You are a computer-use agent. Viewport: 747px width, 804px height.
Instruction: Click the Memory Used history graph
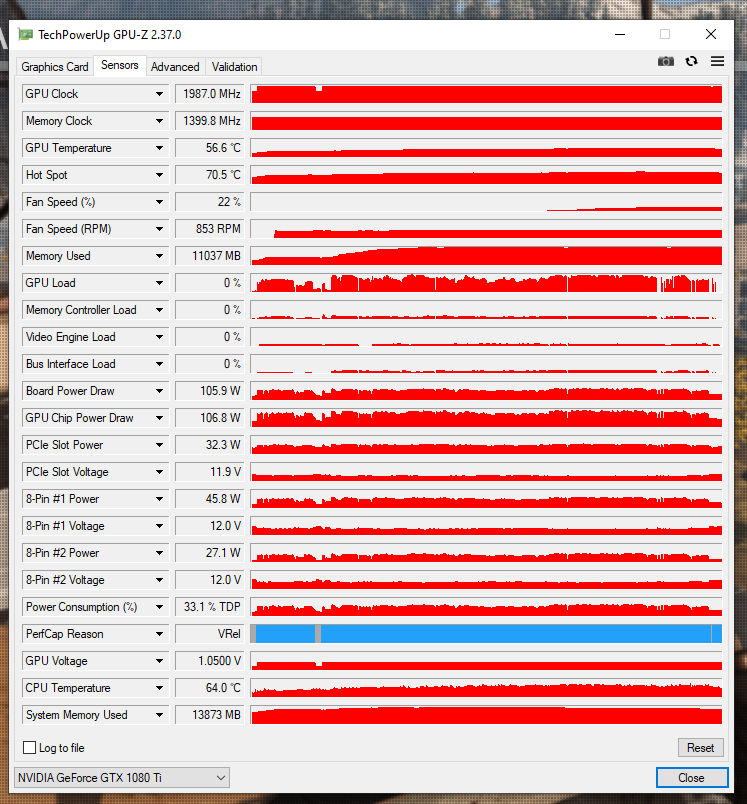pos(486,256)
